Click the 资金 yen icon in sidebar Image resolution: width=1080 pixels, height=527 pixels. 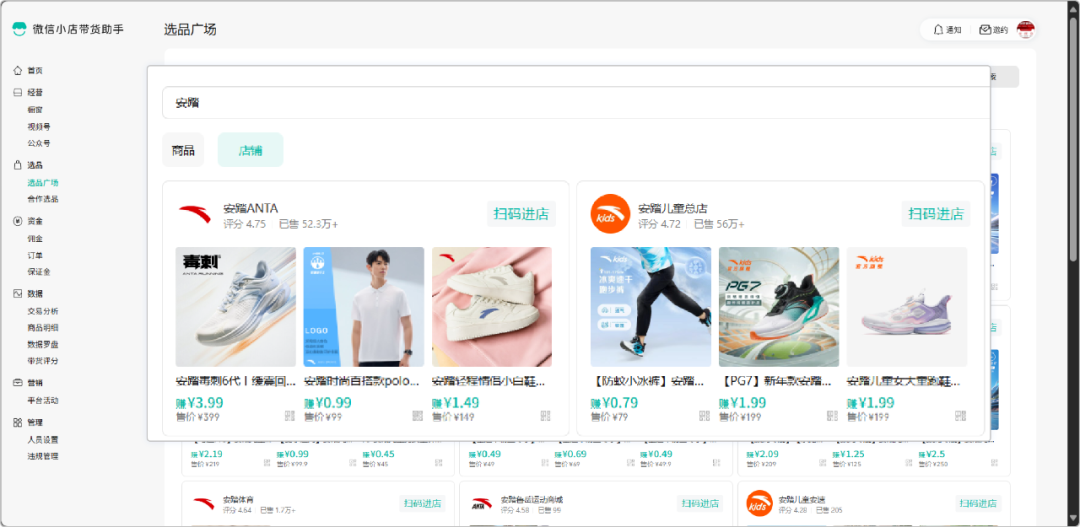click(x=18, y=221)
